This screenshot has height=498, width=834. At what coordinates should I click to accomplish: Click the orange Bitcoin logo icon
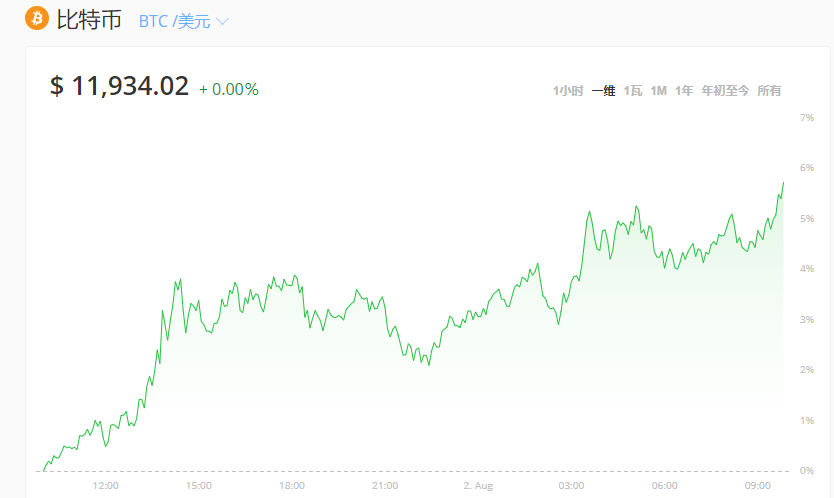[x=37, y=19]
